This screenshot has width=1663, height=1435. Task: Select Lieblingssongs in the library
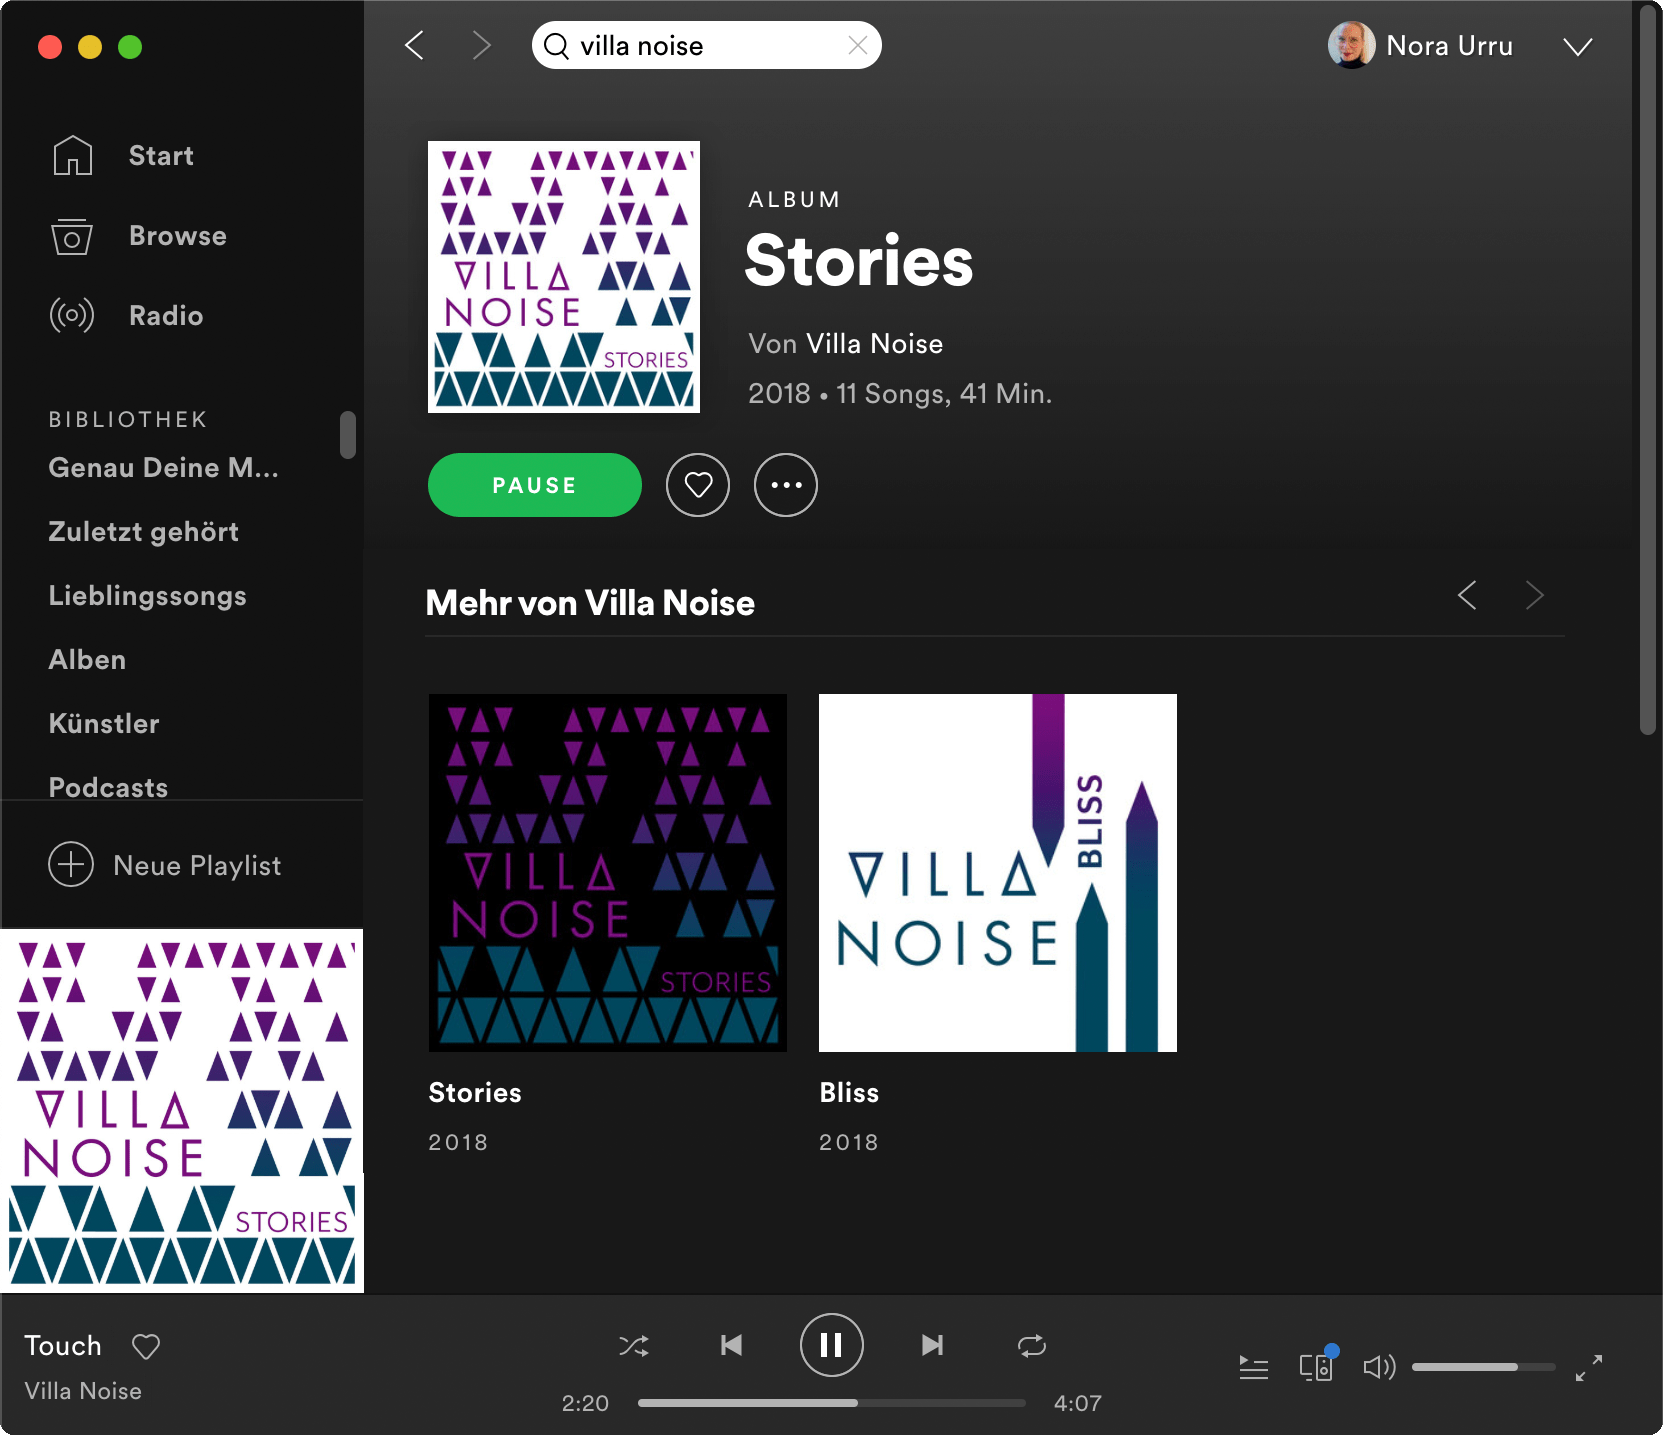147,596
